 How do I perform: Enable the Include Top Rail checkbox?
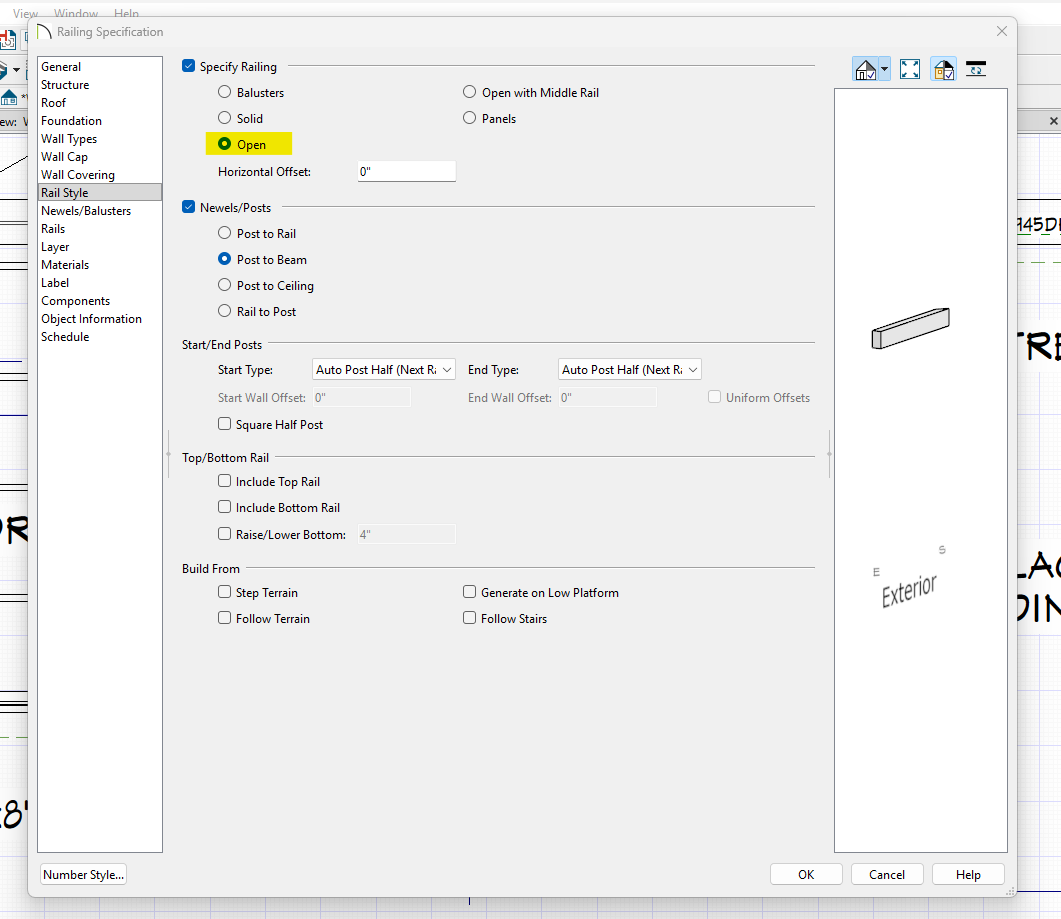click(225, 482)
